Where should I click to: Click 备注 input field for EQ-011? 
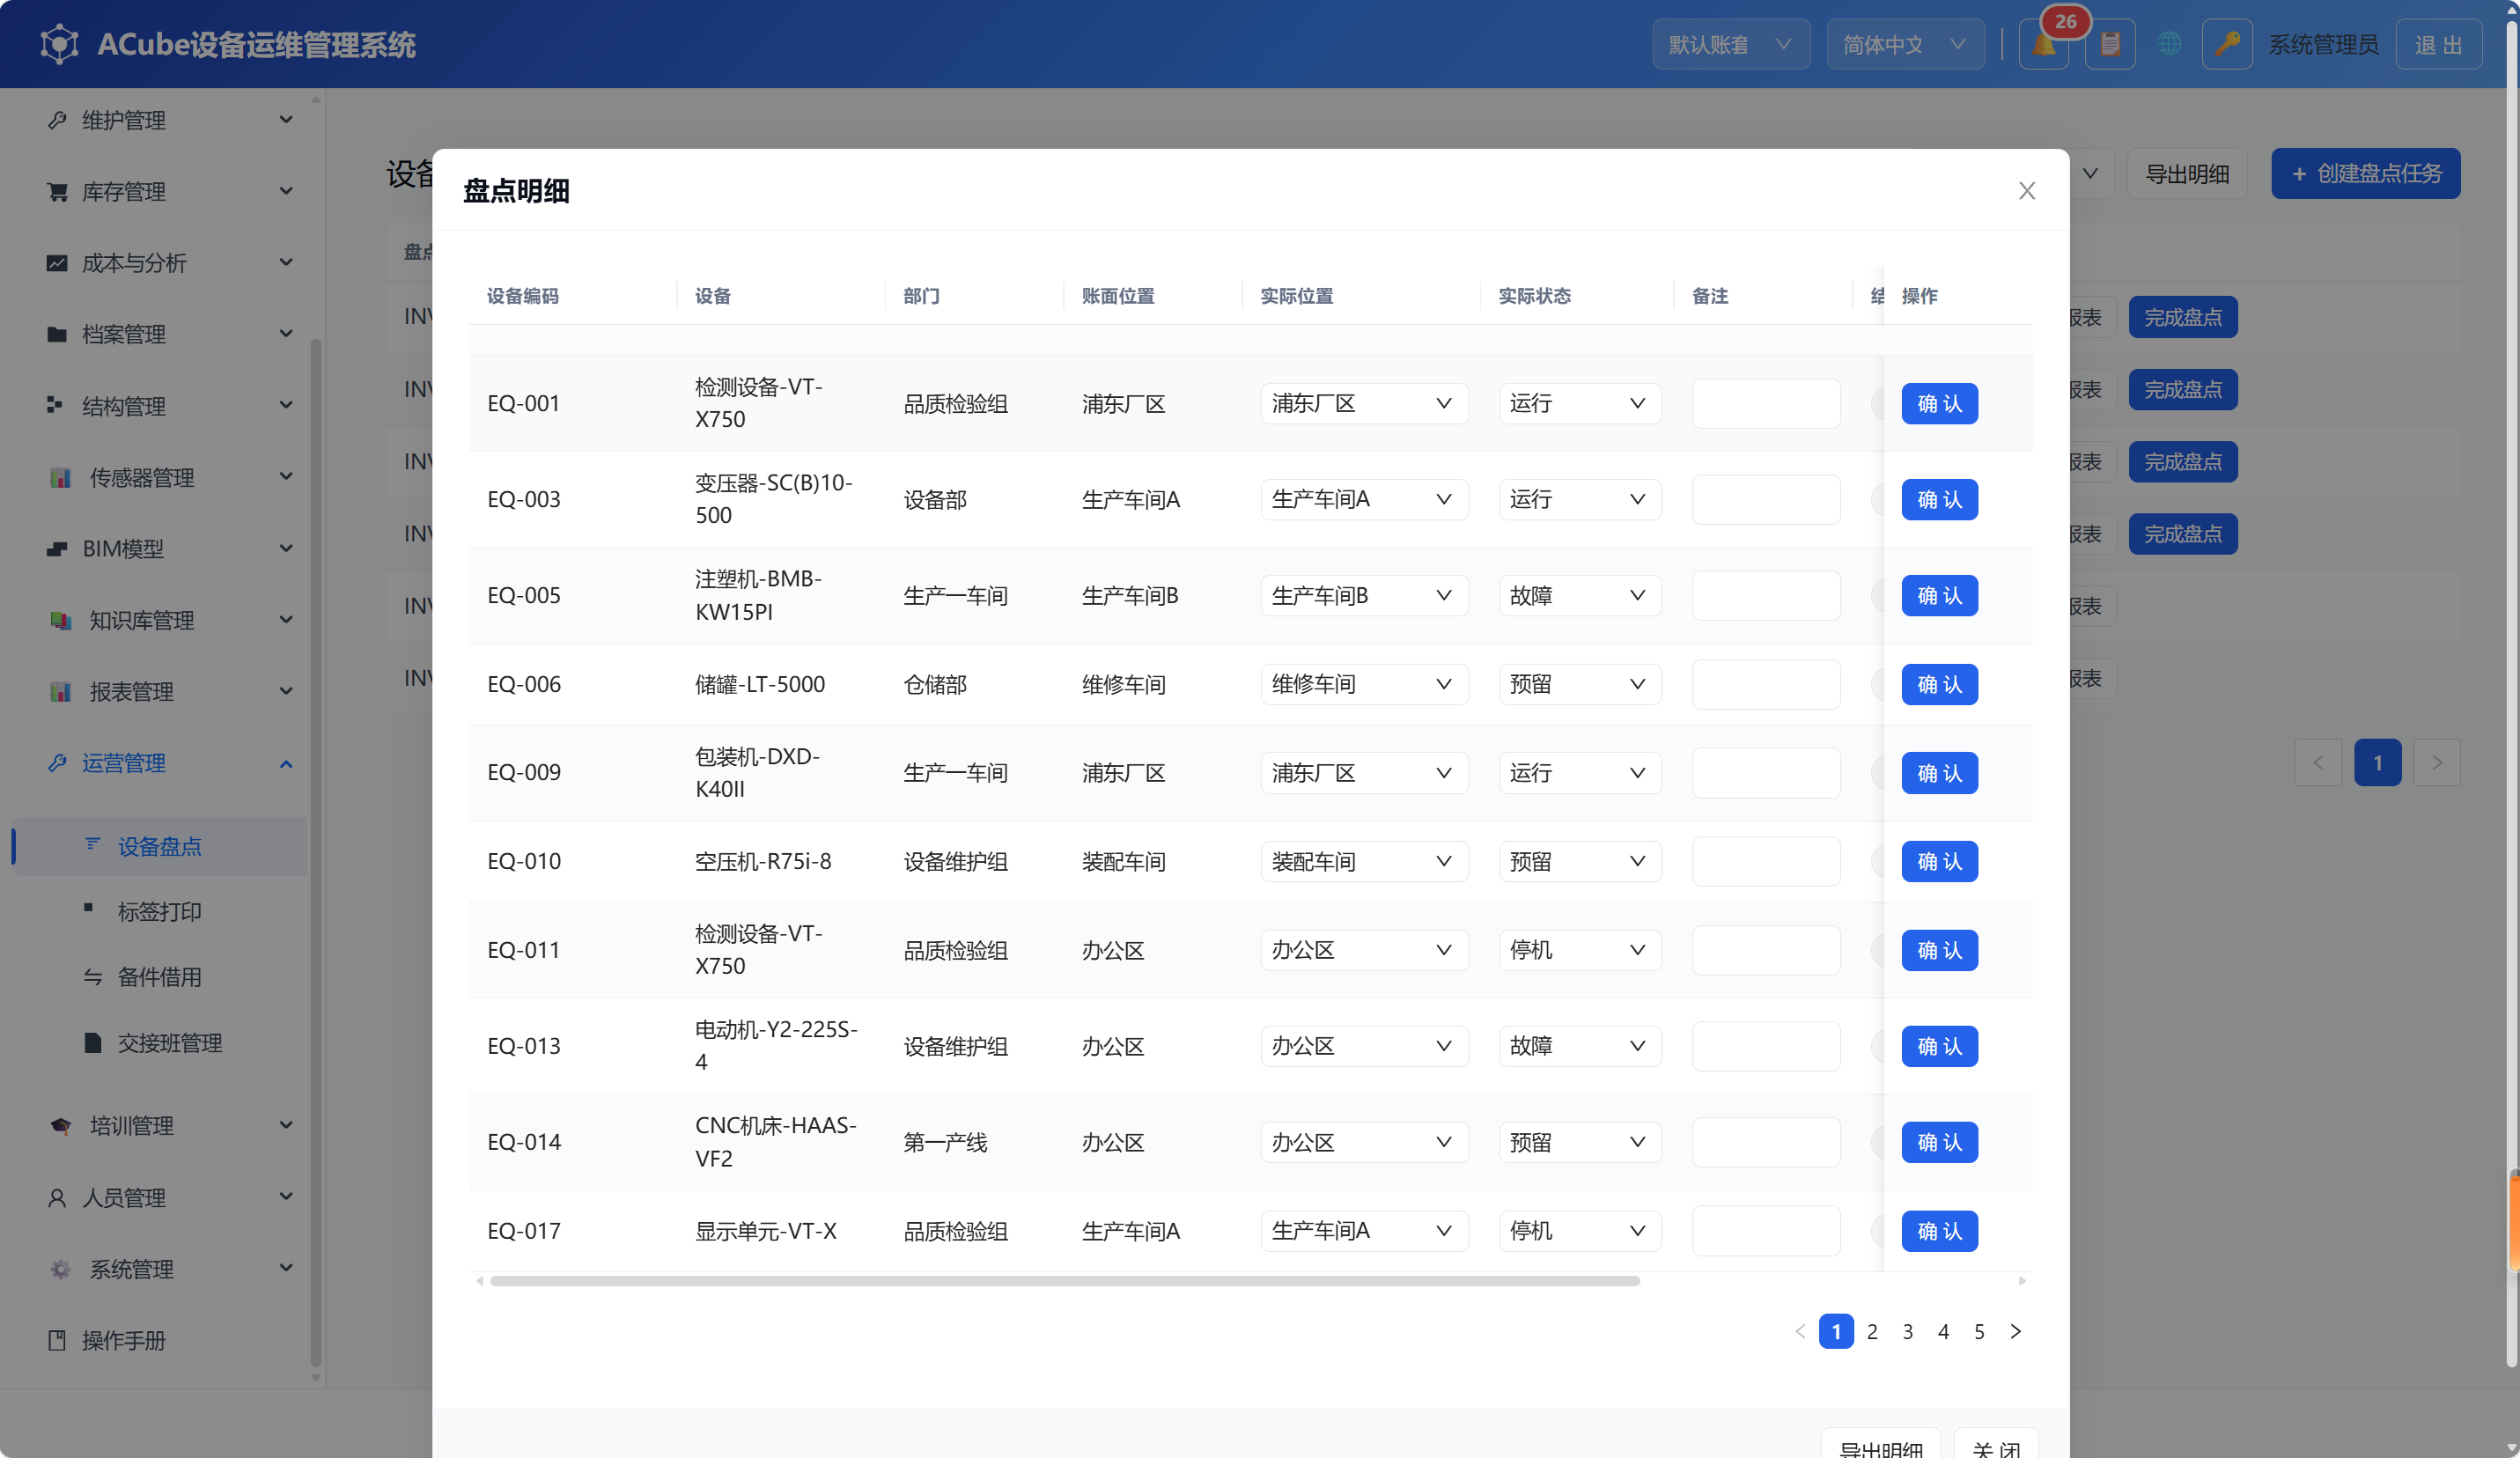(x=1766, y=950)
